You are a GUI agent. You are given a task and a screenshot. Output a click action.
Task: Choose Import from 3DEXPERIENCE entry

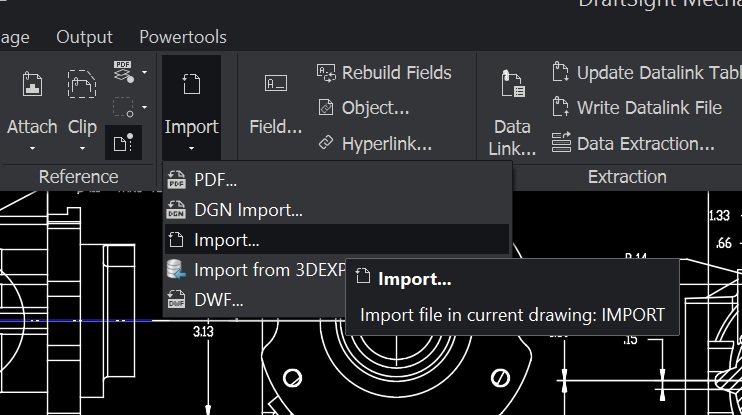256,270
